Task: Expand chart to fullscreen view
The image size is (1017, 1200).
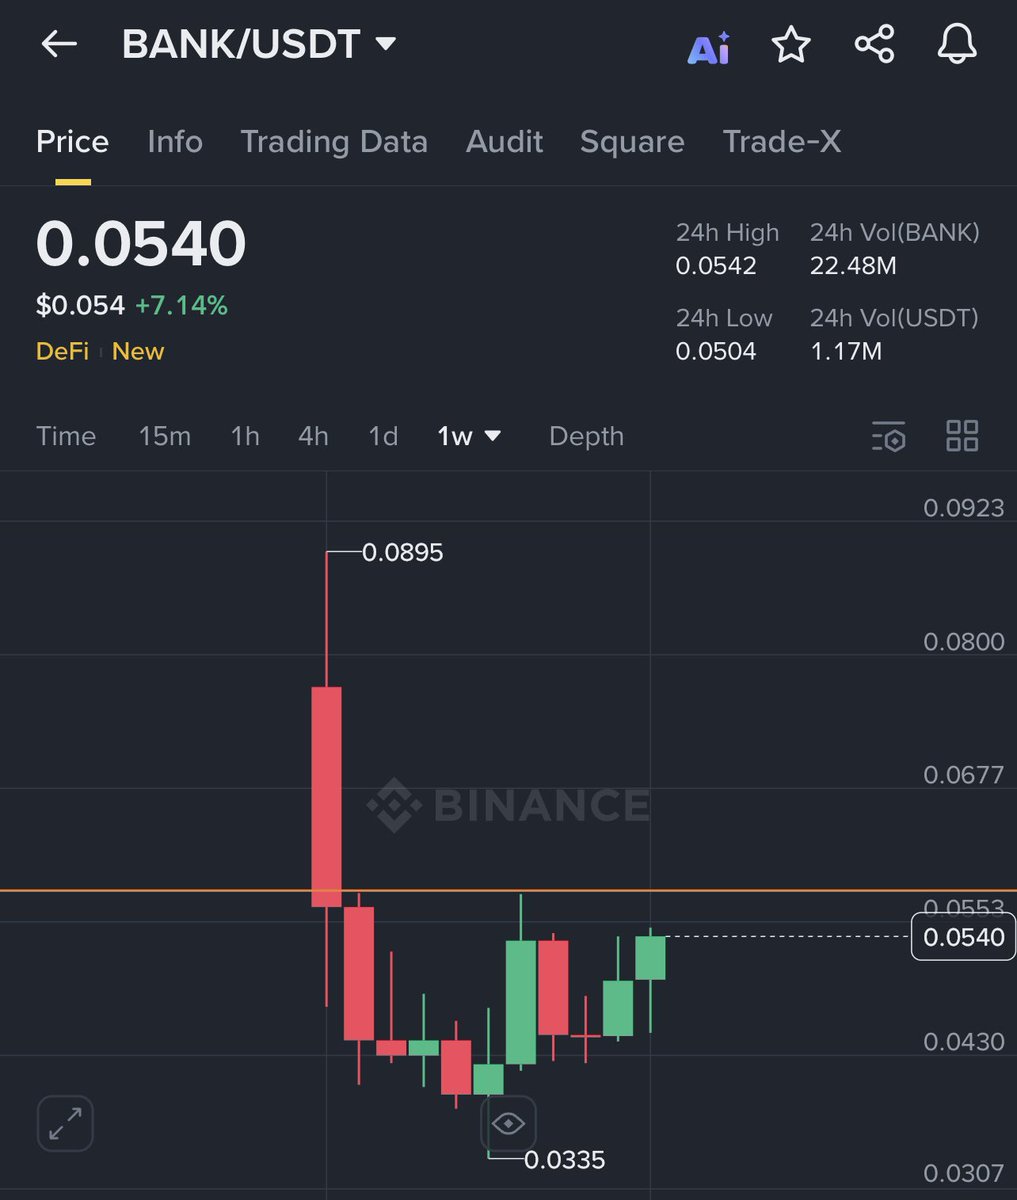Action: [64, 1123]
